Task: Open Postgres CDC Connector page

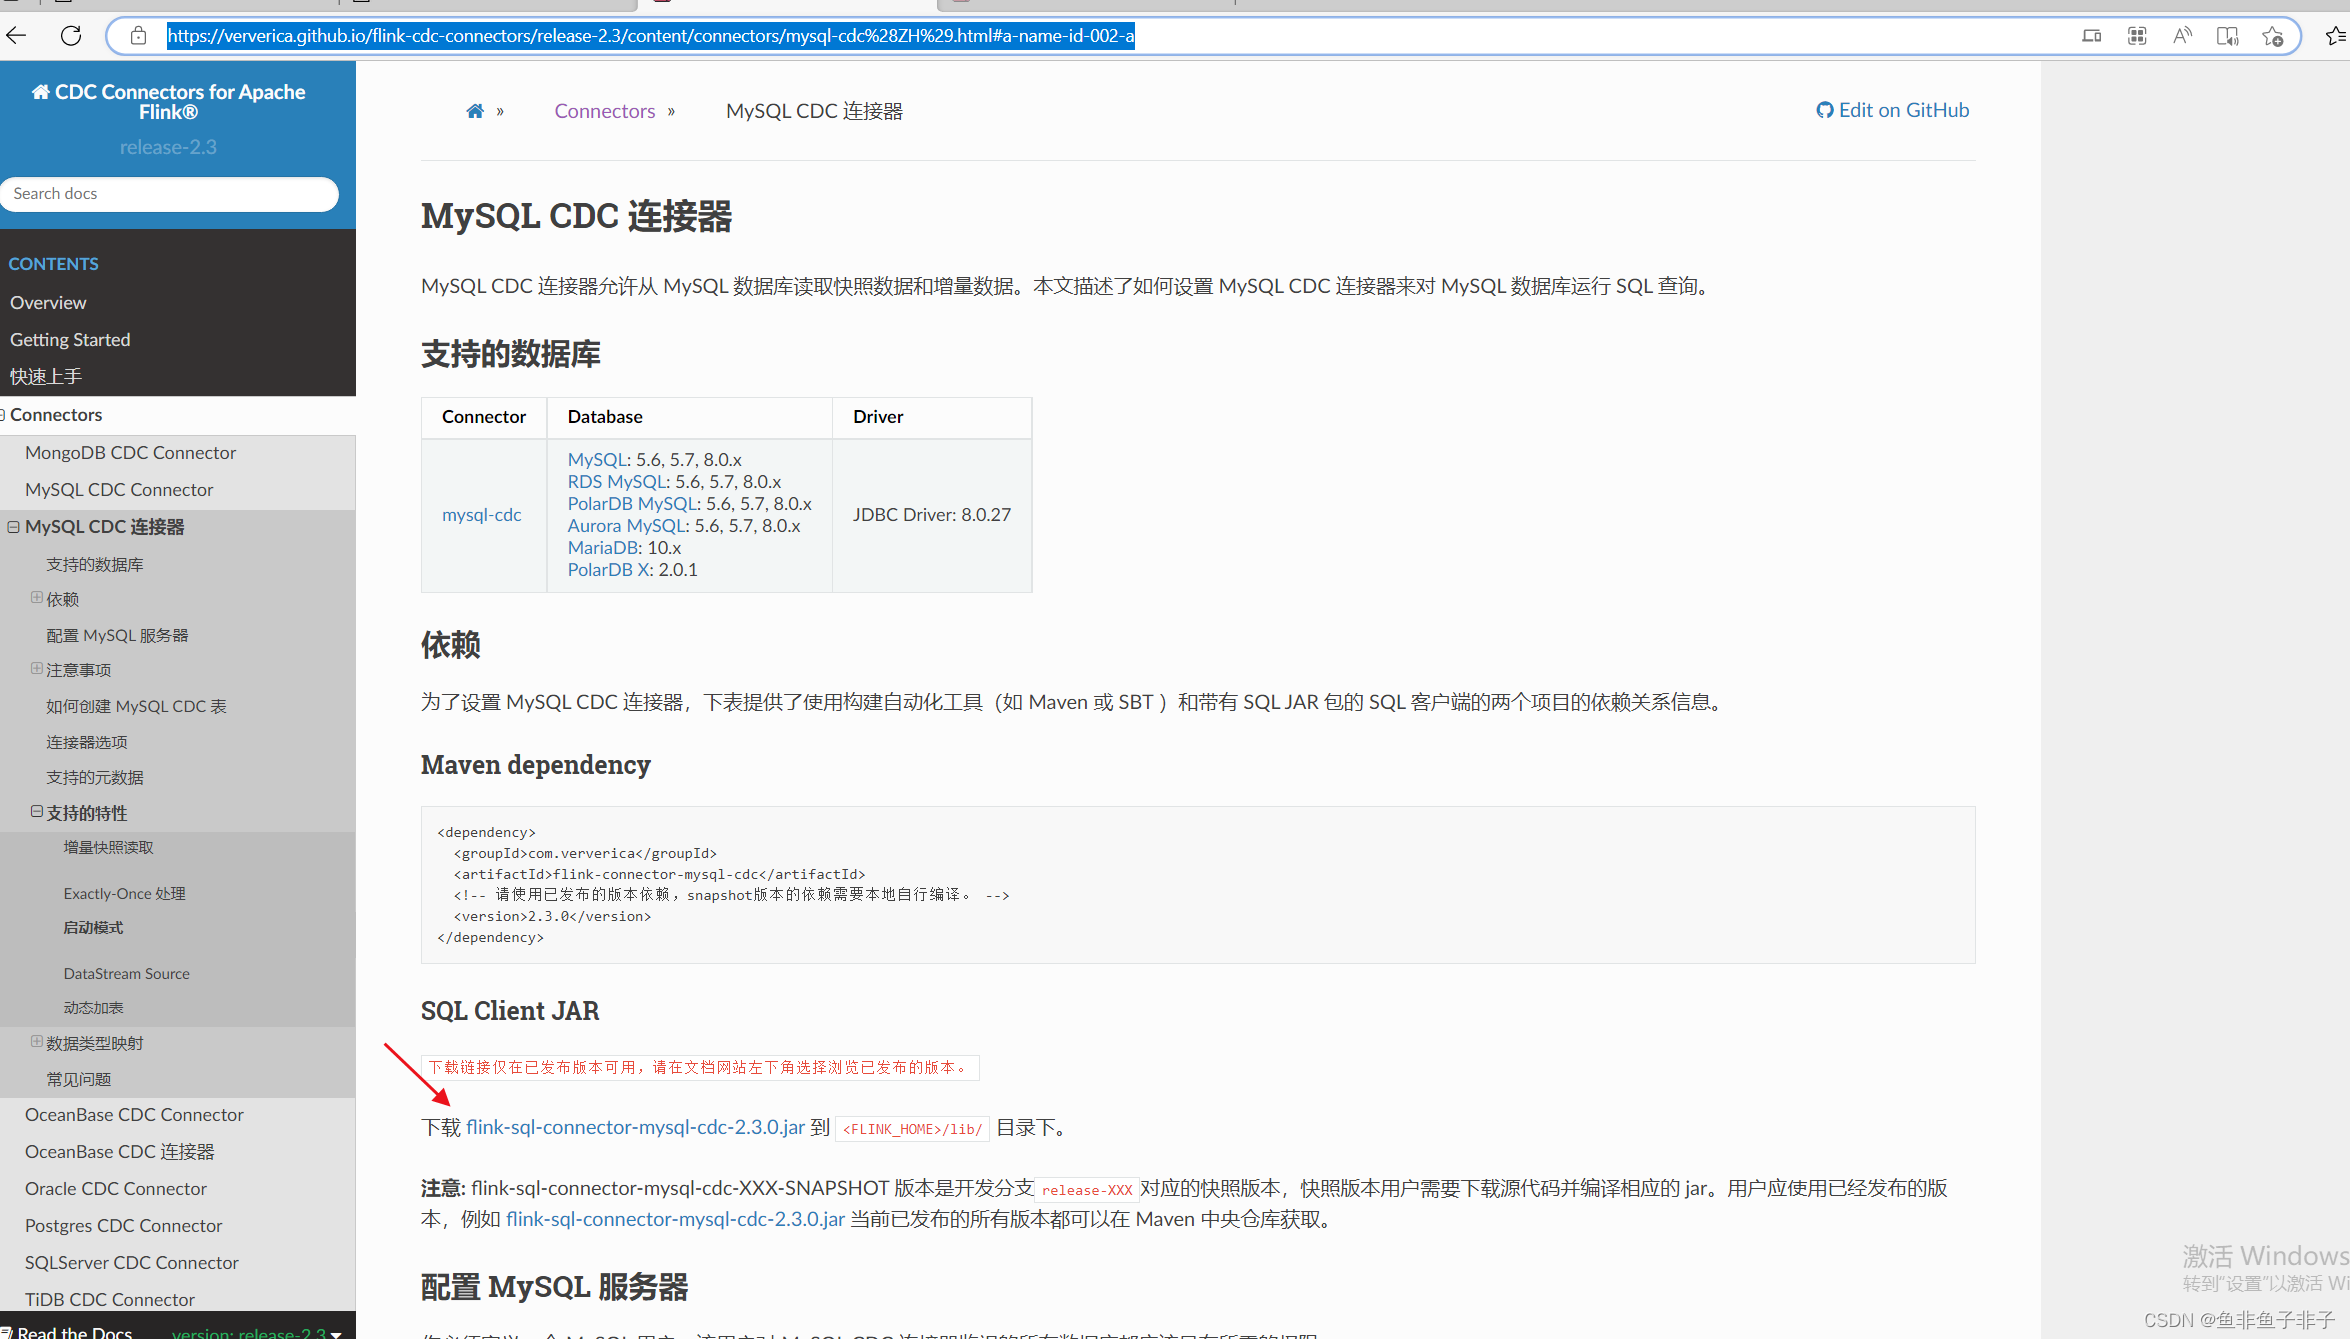Action: pos(123,1225)
